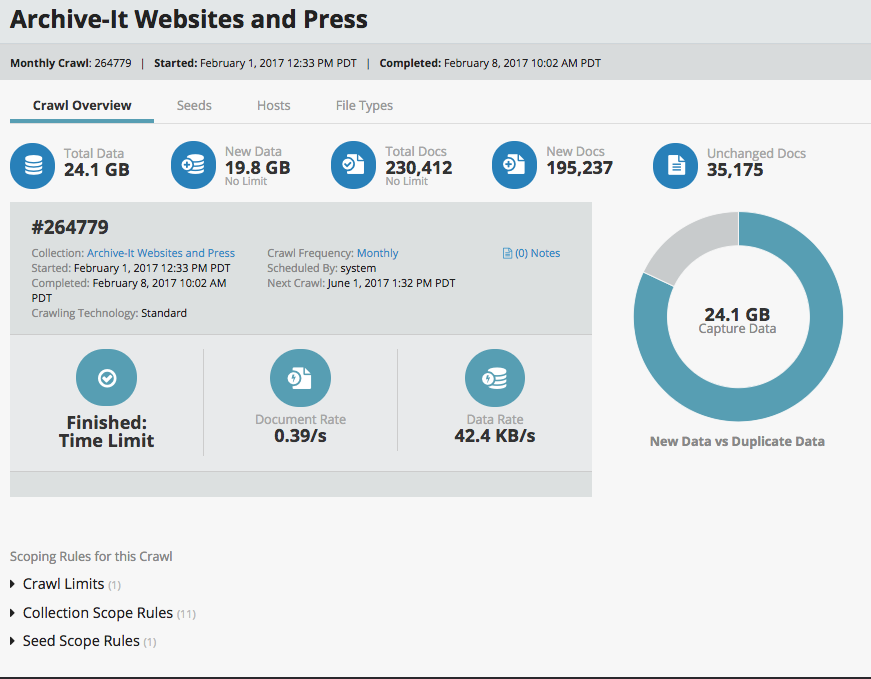The width and height of the screenshot is (871, 679).
Task: Click the Total Data database icon
Action: [x=33, y=166]
